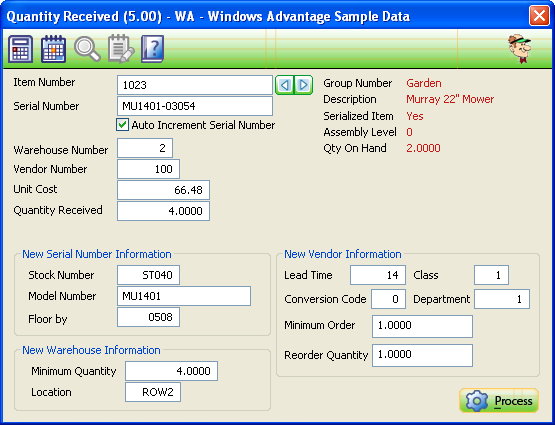
Task: Open the calculator tool icon
Action: tap(20, 49)
